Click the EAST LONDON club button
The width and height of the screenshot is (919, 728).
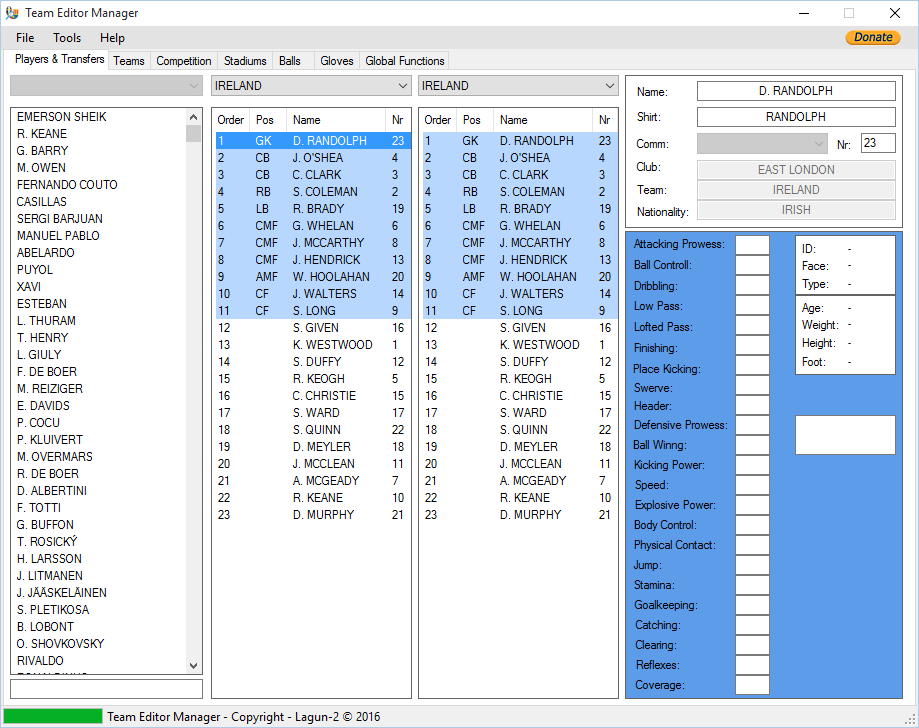coord(795,170)
